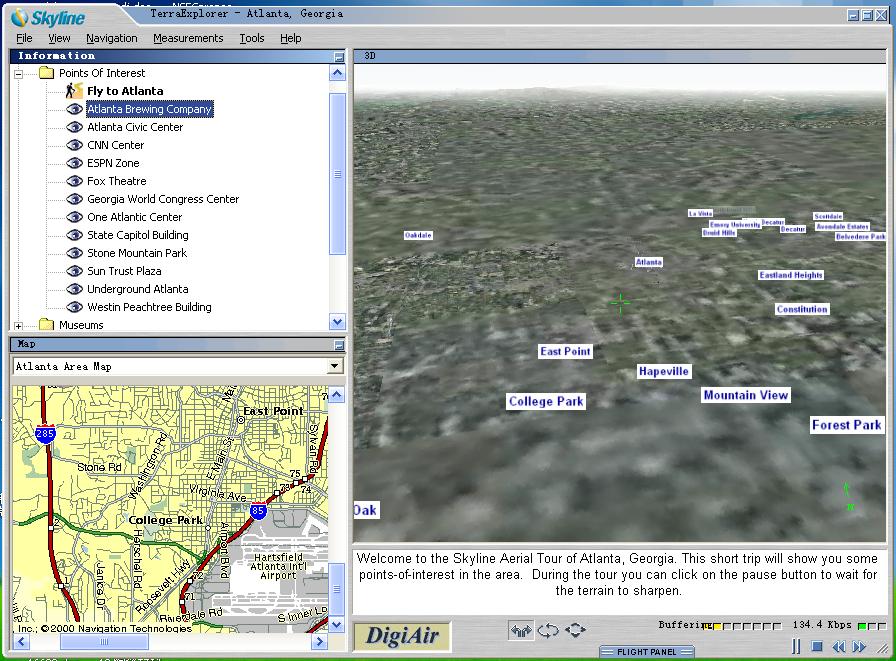The image size is (896, 661).
Task: Select Stone Mountain Park entry
Action: click(x=137, y=253)
